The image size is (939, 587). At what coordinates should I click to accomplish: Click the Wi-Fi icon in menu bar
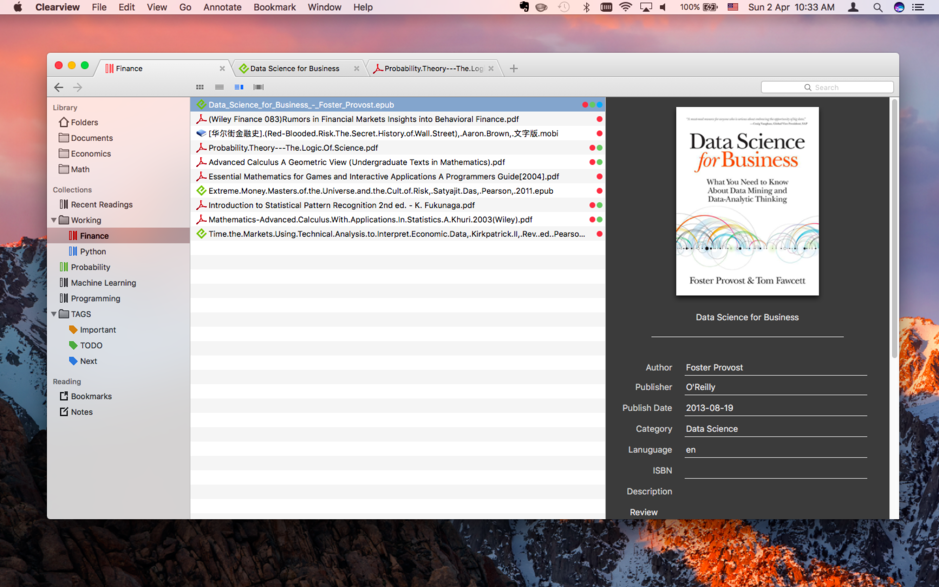click(x=624, y=7)
